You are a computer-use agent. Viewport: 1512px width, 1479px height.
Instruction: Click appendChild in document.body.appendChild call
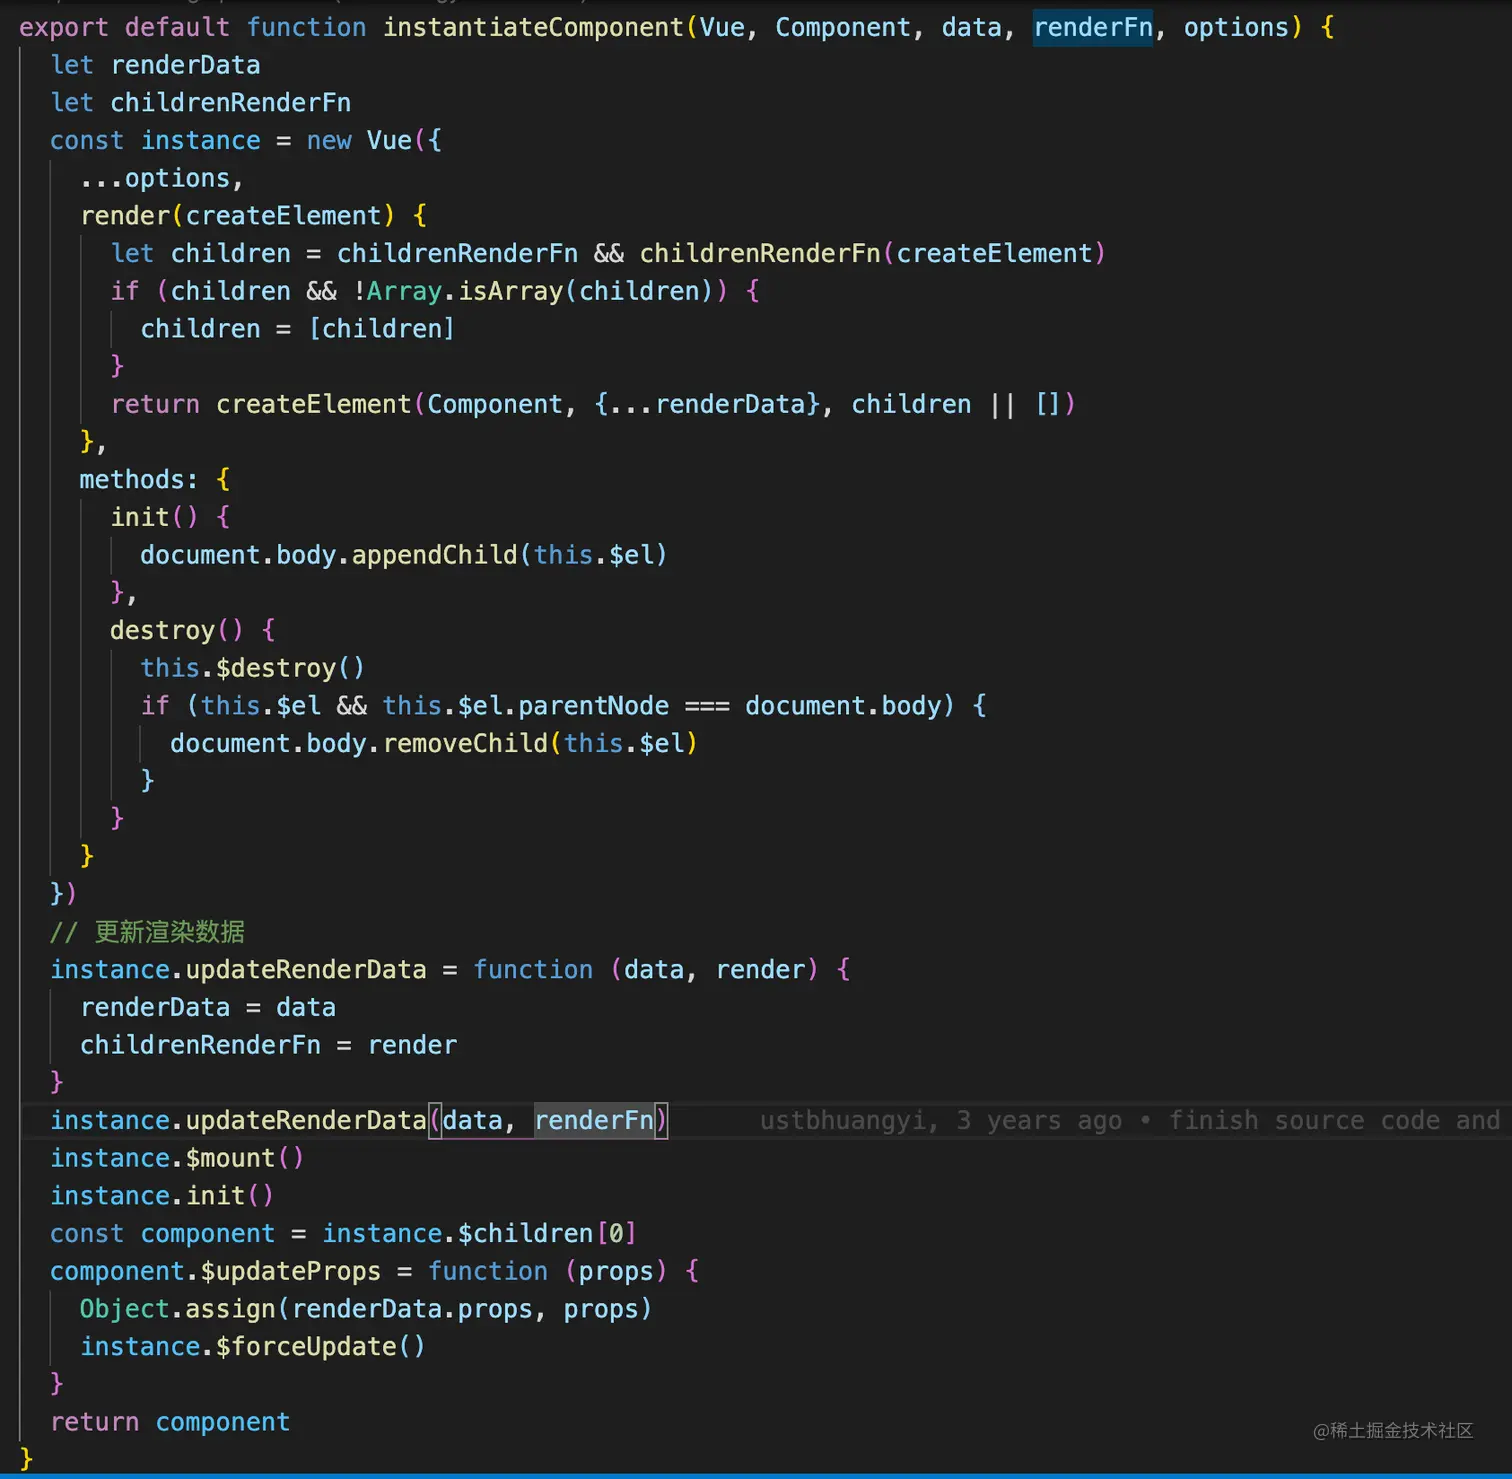pyautogui.click(x=434, y=555)
